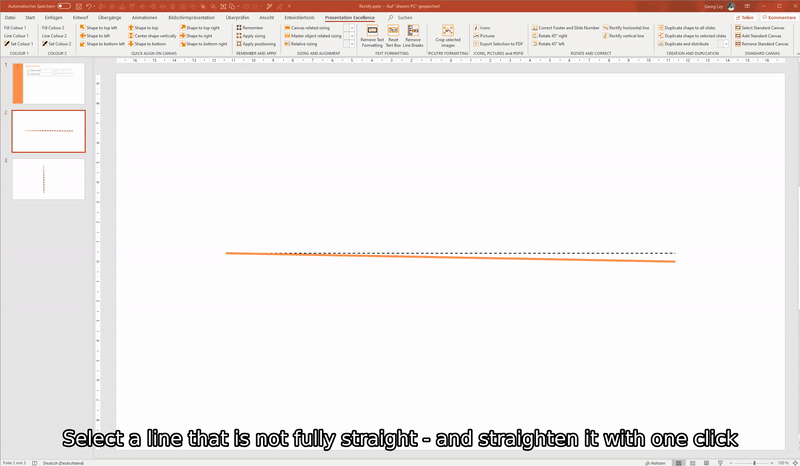Viewport: 800px width, 466px height.
Task: Click Relative sizing
Action: tap(301, 44)
